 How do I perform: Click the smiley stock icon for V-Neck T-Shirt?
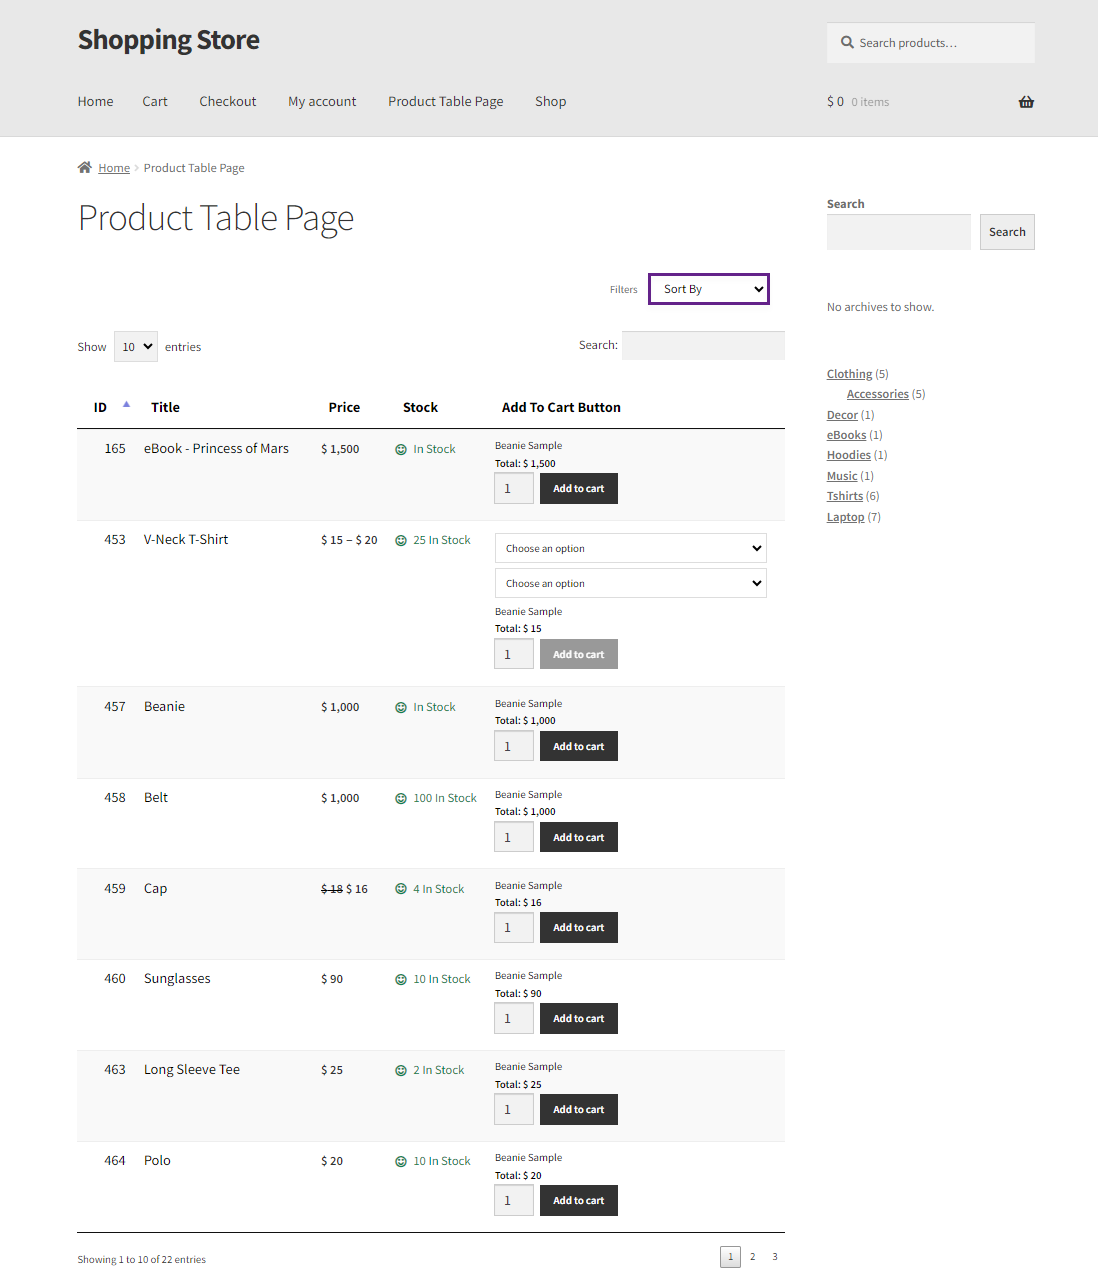tap(401, 541)
